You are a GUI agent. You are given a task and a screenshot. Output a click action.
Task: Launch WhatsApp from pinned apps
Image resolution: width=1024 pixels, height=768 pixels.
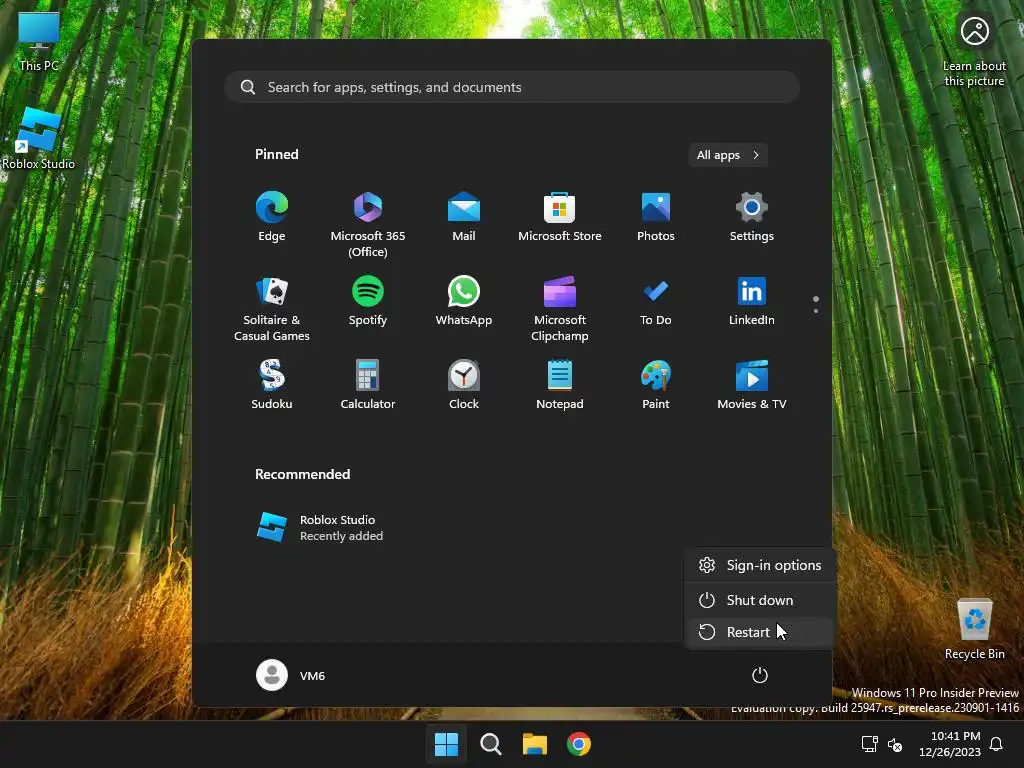point(464,301)
